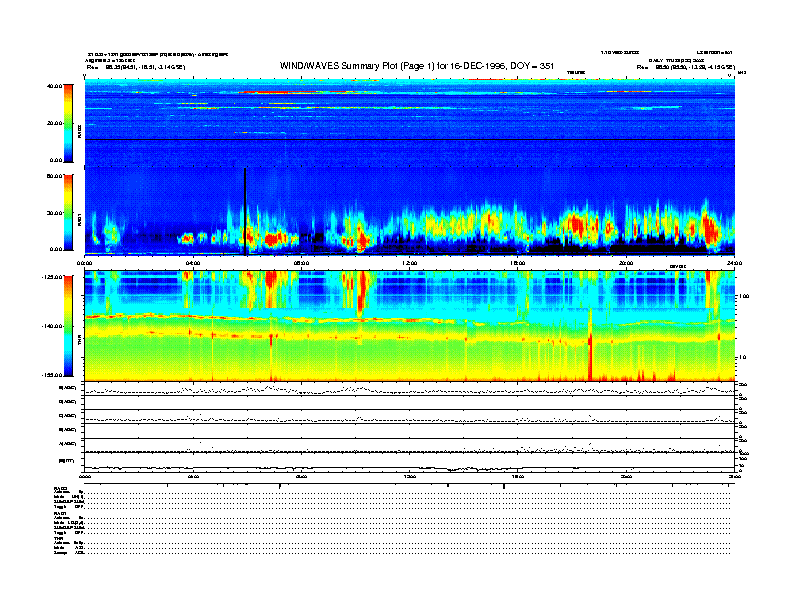Viewport: 792px width, 612px height.
Task: Click the -155.00 value on TNR scale
Action: pyautogui.click(x=52, y=375)
